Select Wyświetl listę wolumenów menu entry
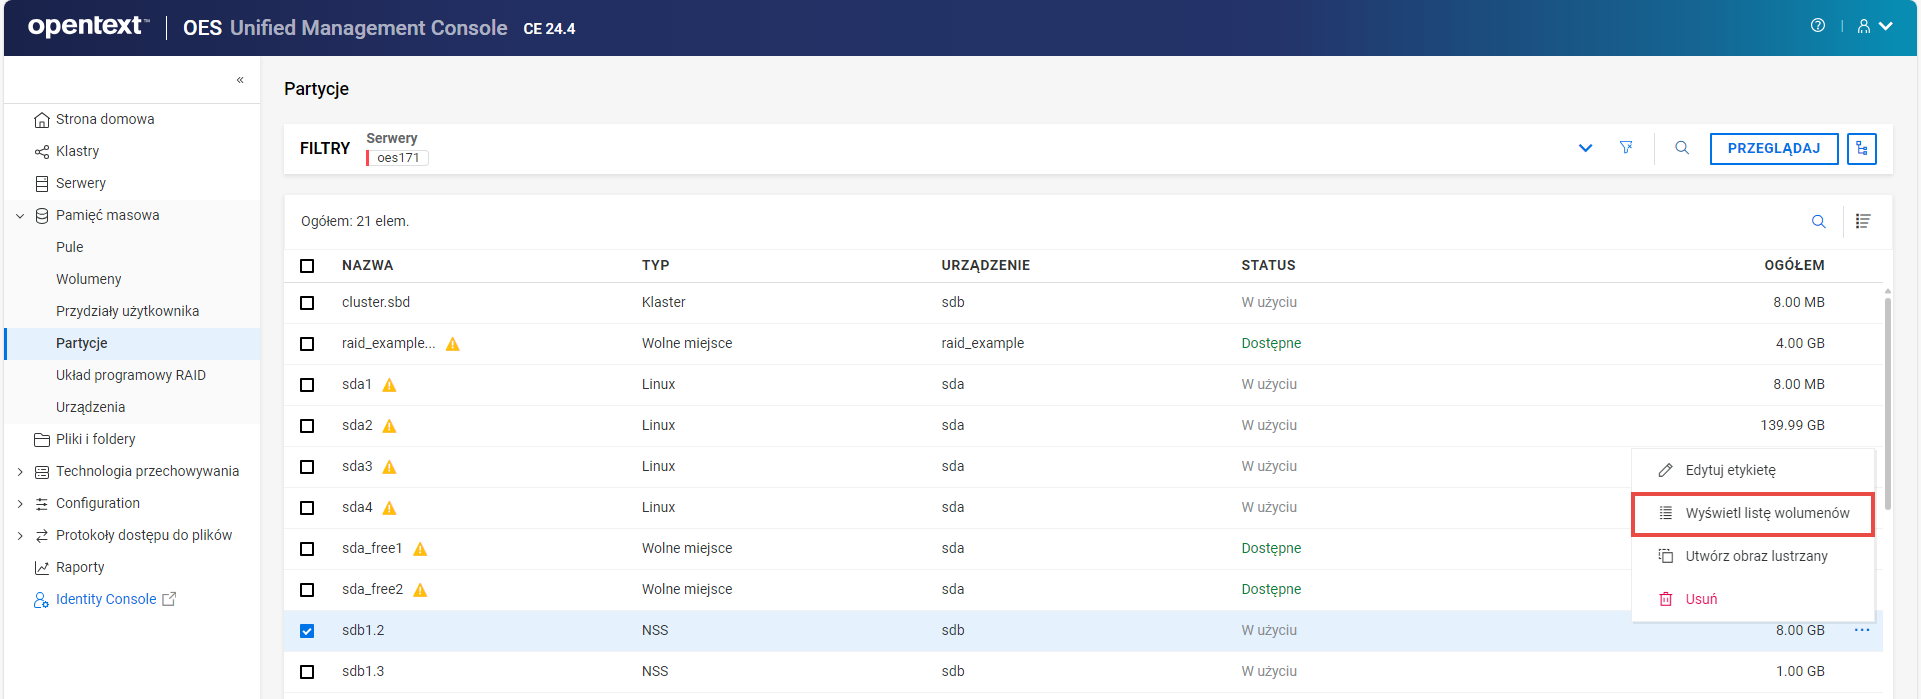The height and width of the screenshot is (699, 1921). (x=1766, y=513)
